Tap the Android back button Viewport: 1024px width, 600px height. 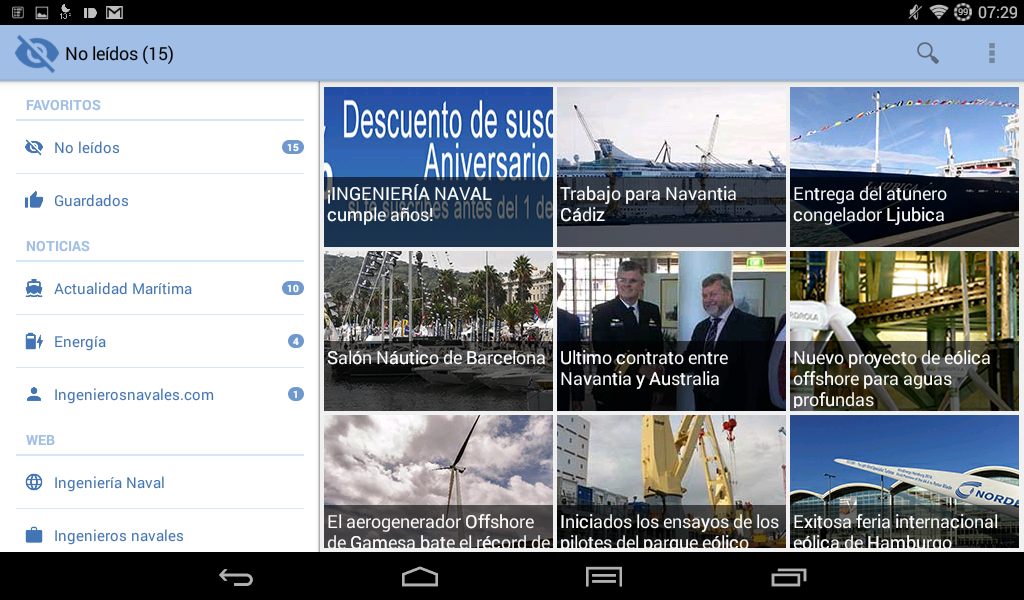click(x=236, y=576)
